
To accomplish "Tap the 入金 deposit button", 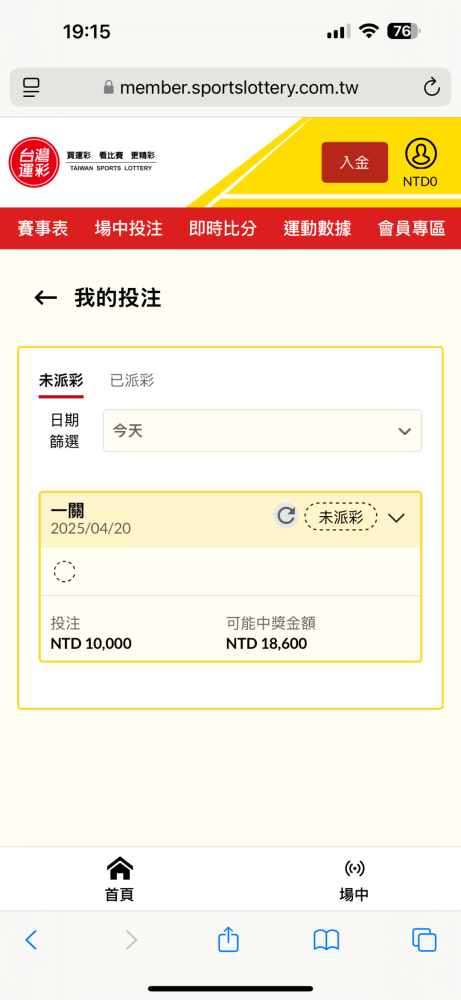I will click(355, 163).
